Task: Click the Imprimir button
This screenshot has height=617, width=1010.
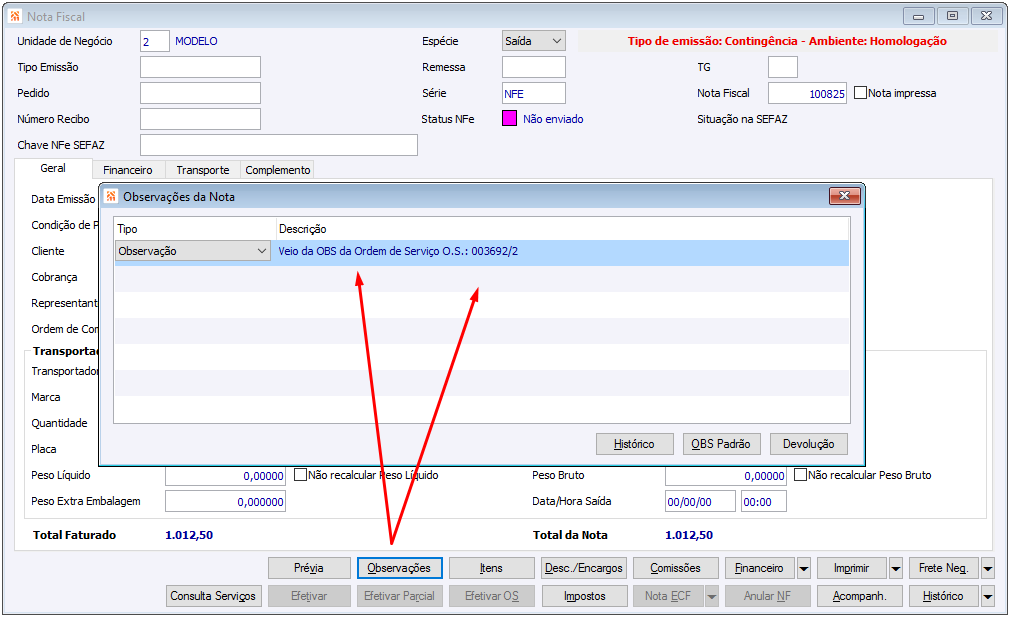Action: tap(852, 568)
